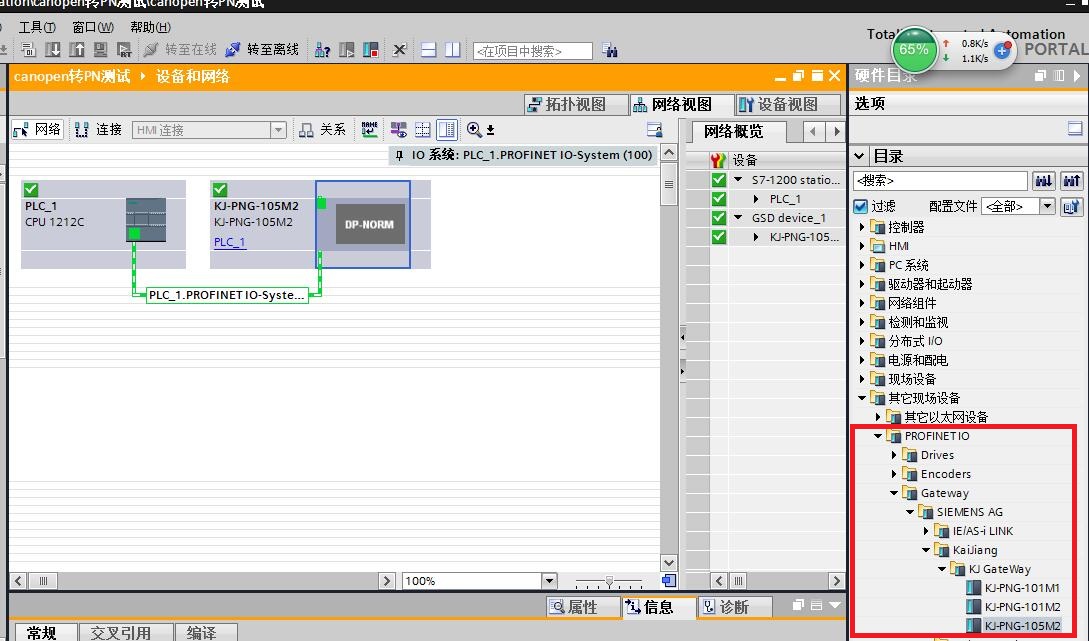Click the zoom slider below the network canvas
The image size is (1089, 641).
(608, 581)
